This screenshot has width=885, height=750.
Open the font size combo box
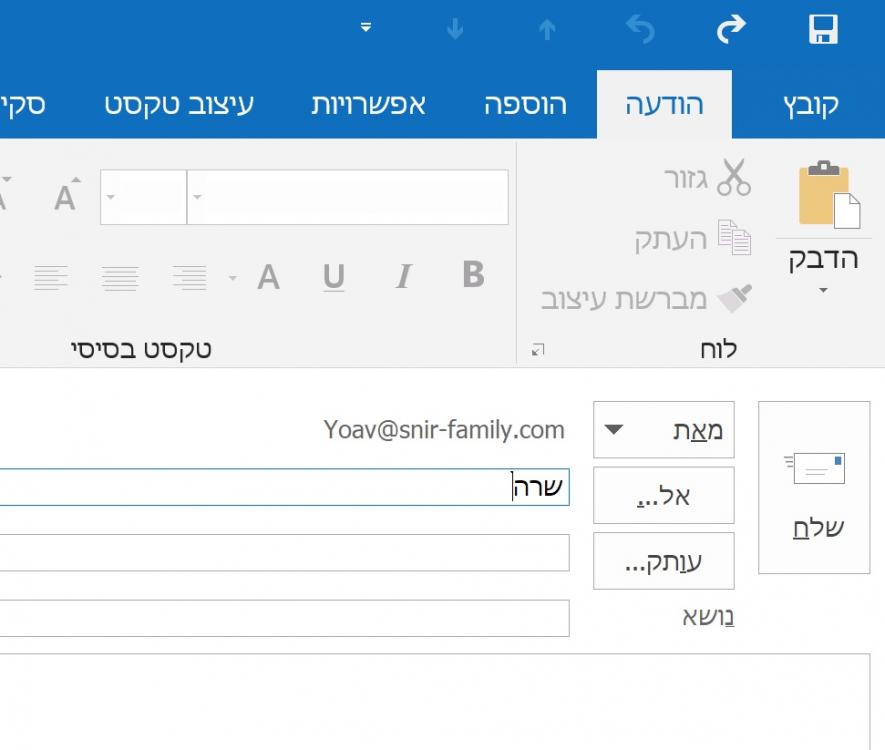click(143, 197)
